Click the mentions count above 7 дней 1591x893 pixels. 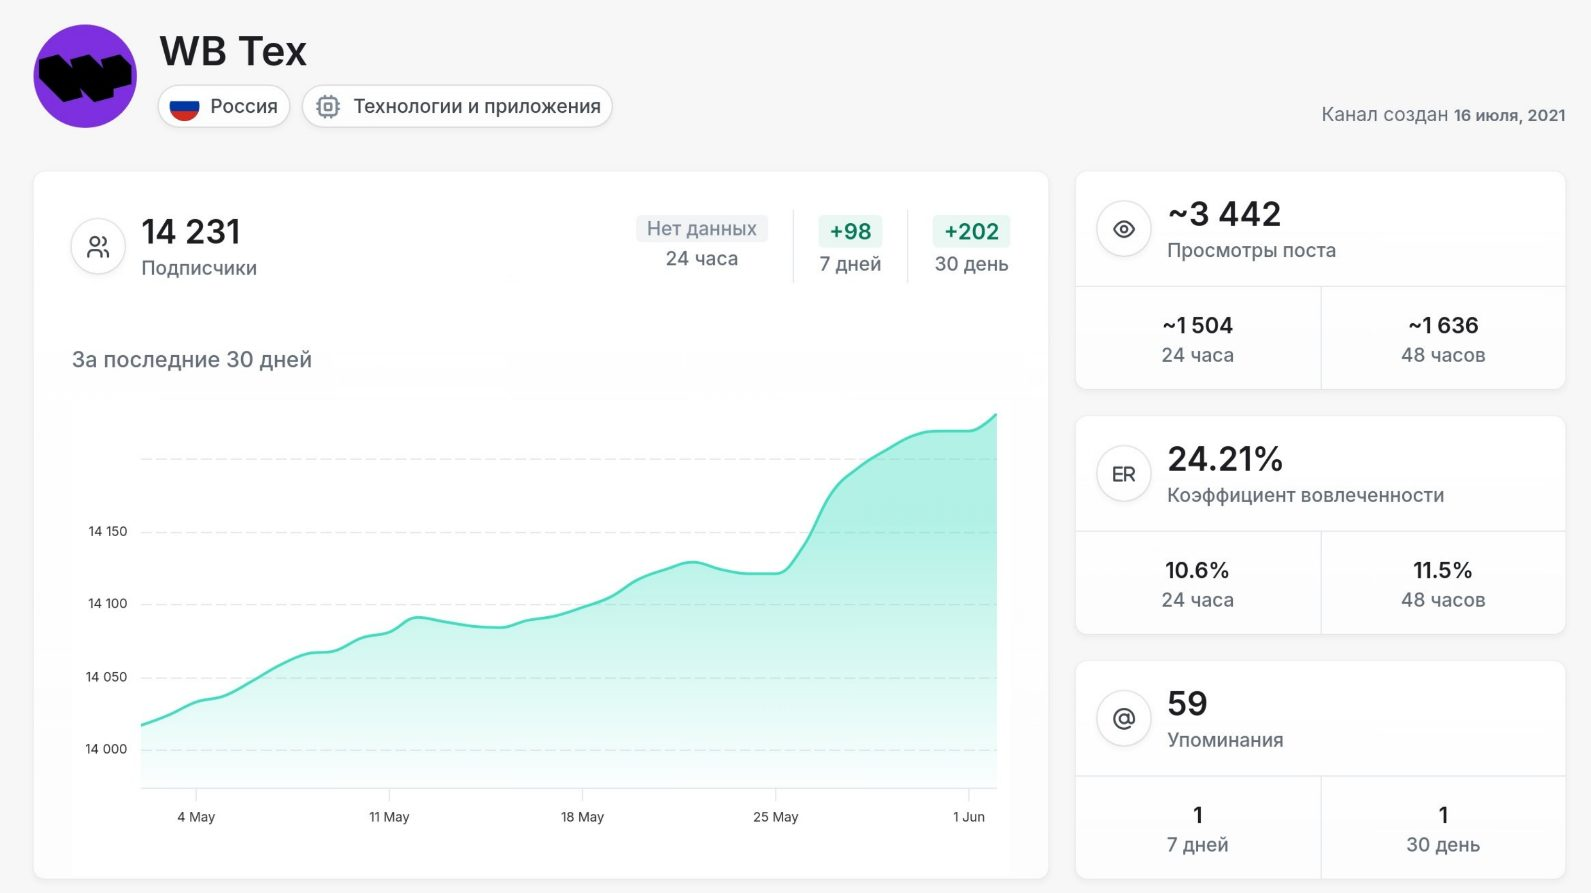[1197, 815]
